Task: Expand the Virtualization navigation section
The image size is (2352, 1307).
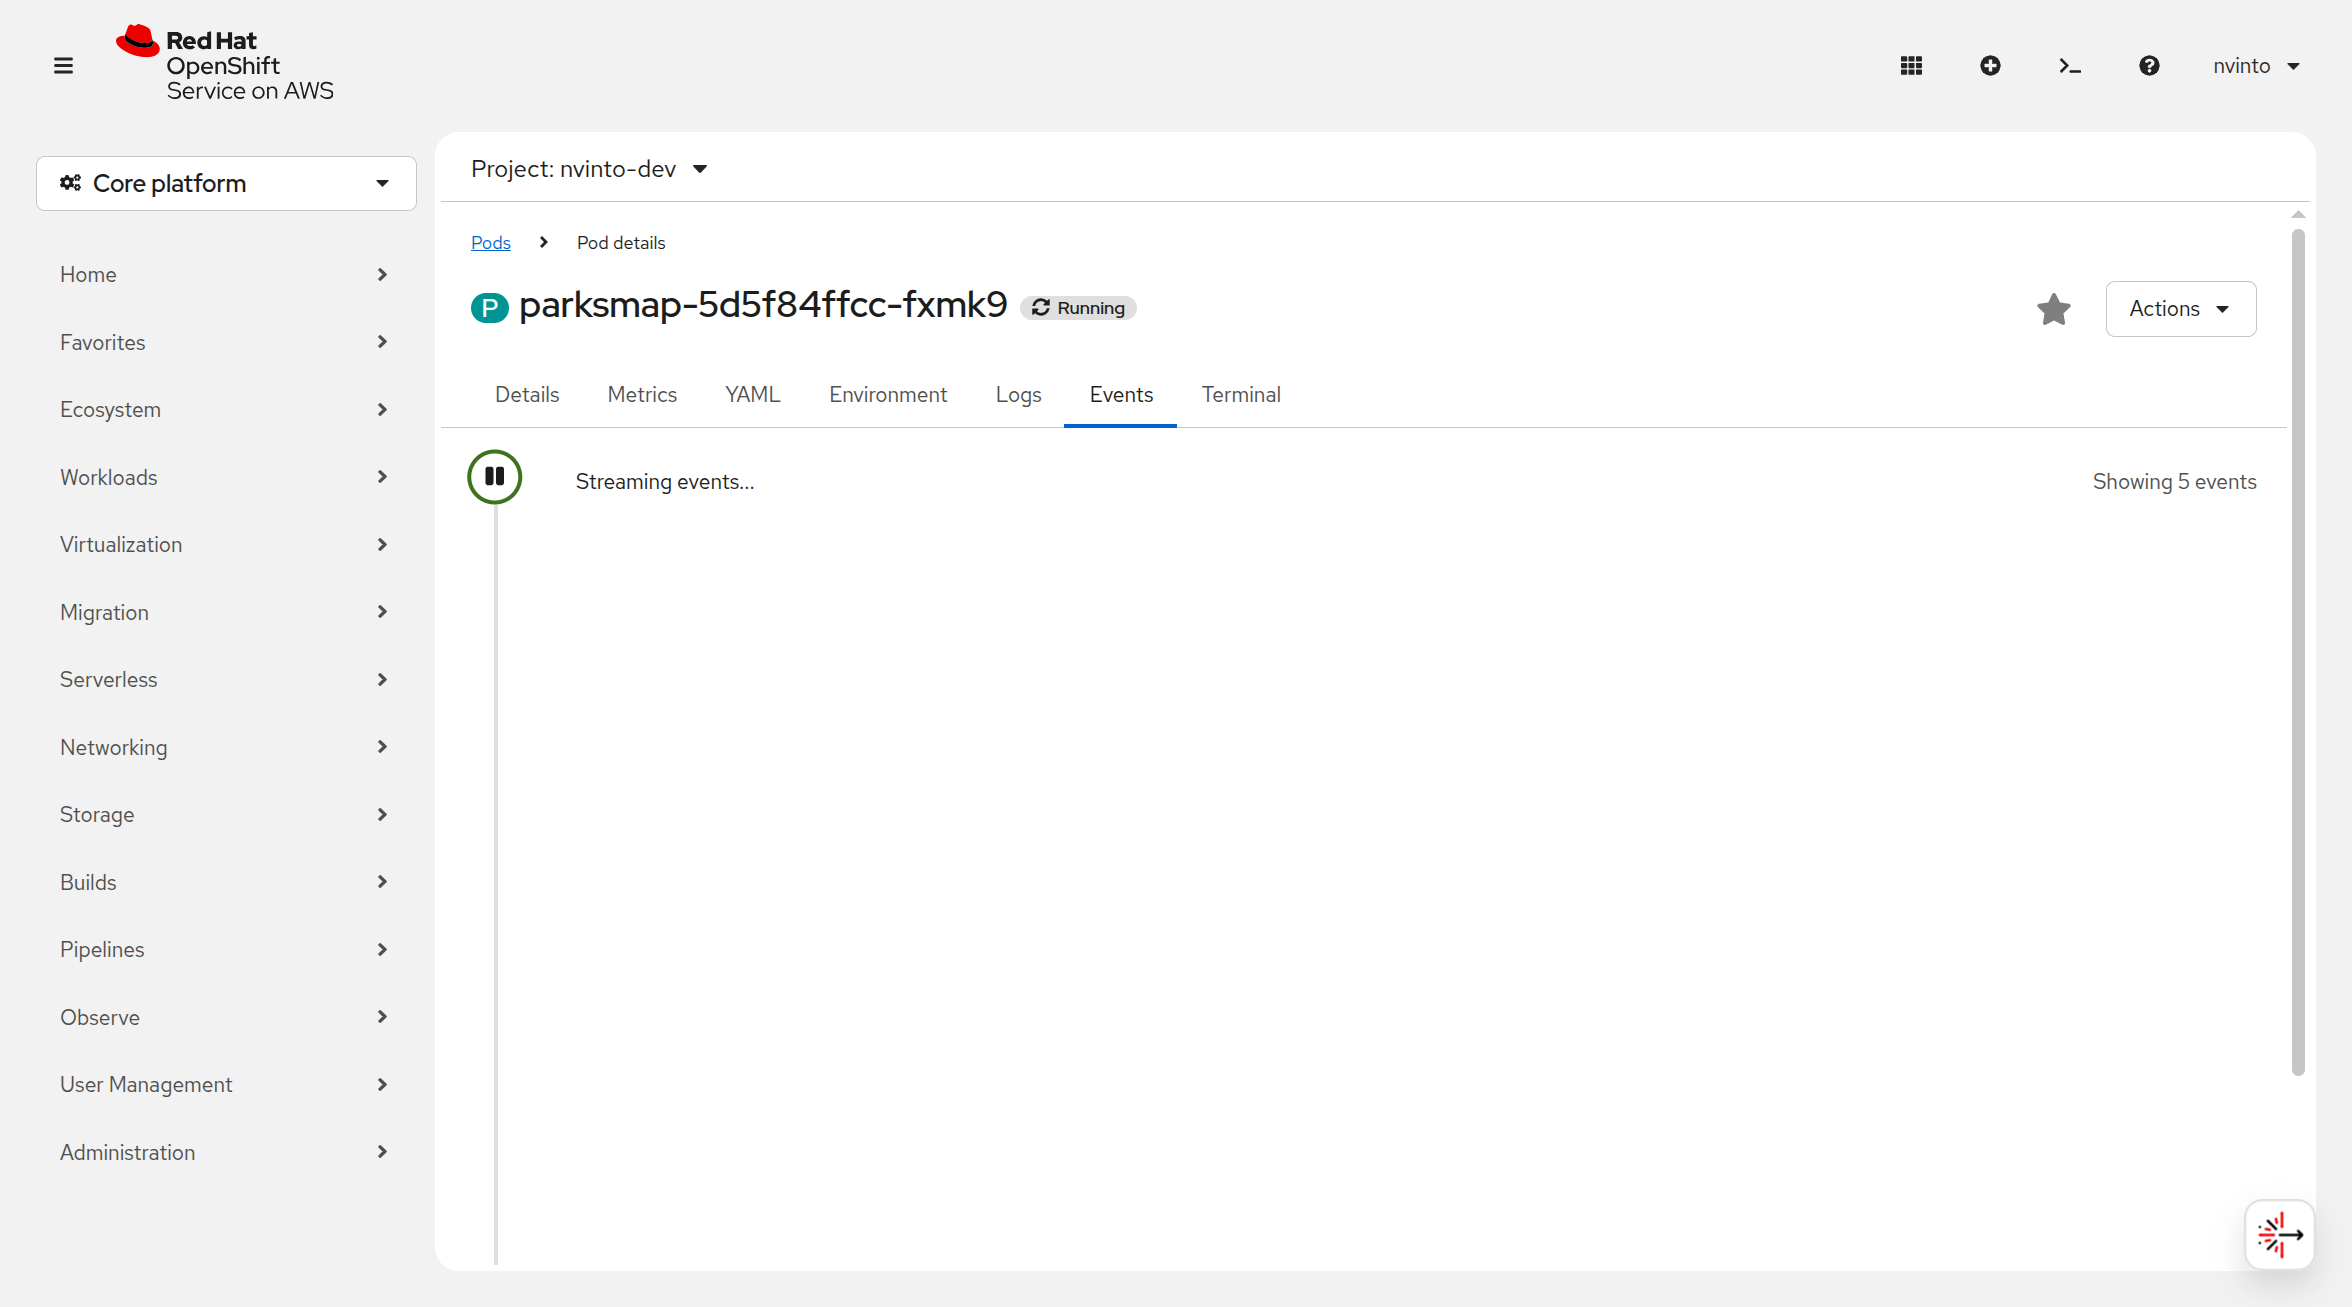Action: click(x=224, y=544)
